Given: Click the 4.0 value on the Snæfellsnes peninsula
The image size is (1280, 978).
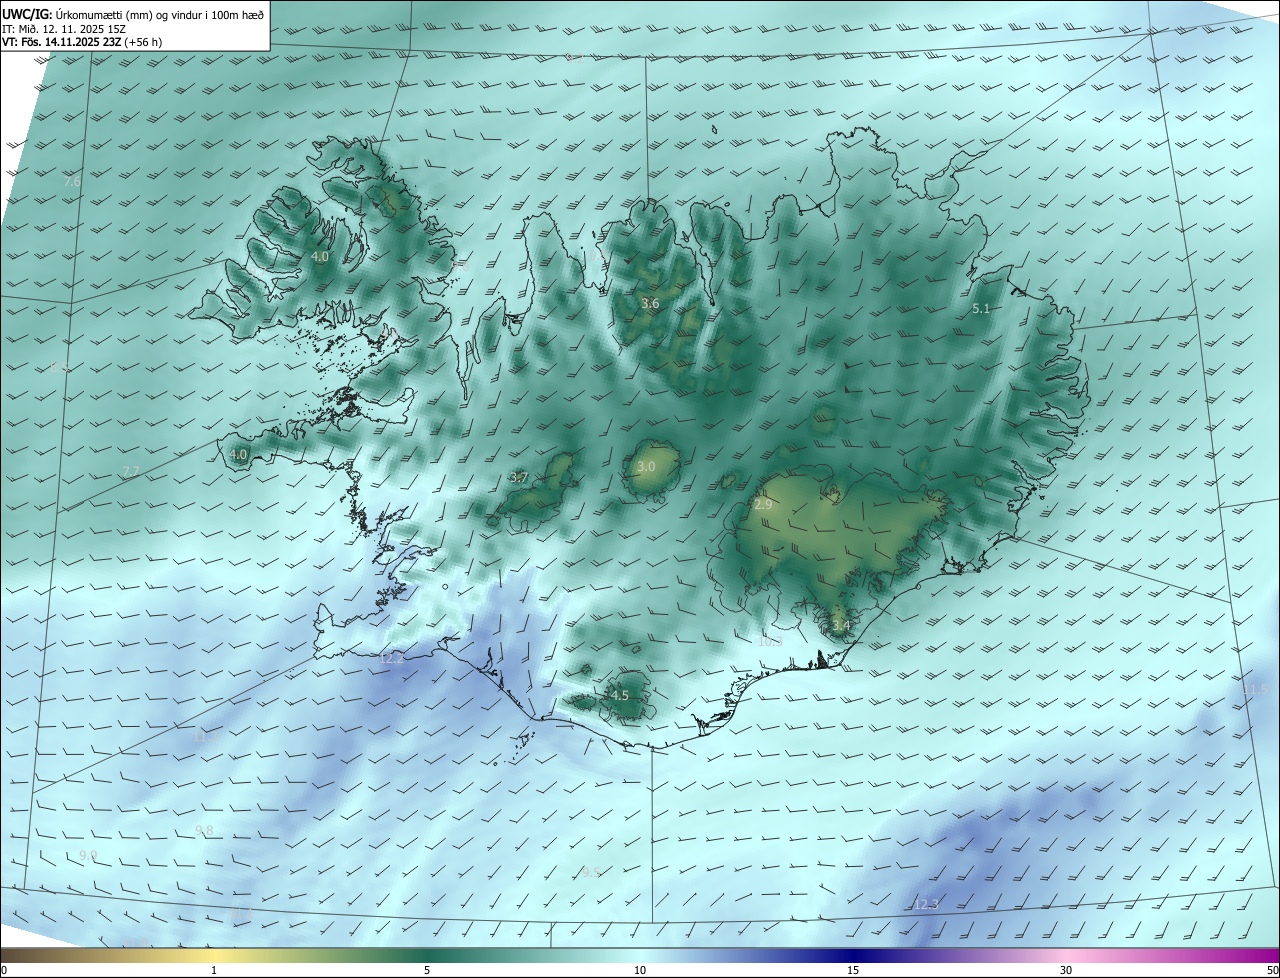Looking at the screenshot, I should [238, 454].
